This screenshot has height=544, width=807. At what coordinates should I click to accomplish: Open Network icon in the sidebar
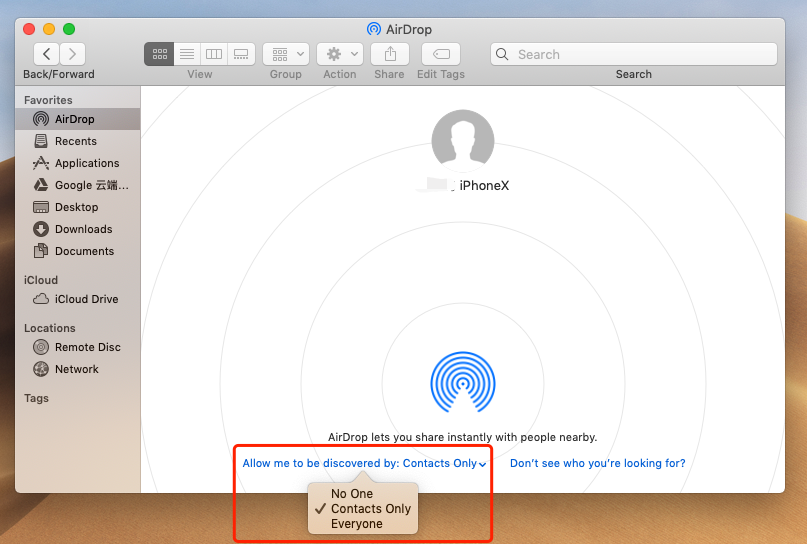pyautogui.click(x=41, y=369)
